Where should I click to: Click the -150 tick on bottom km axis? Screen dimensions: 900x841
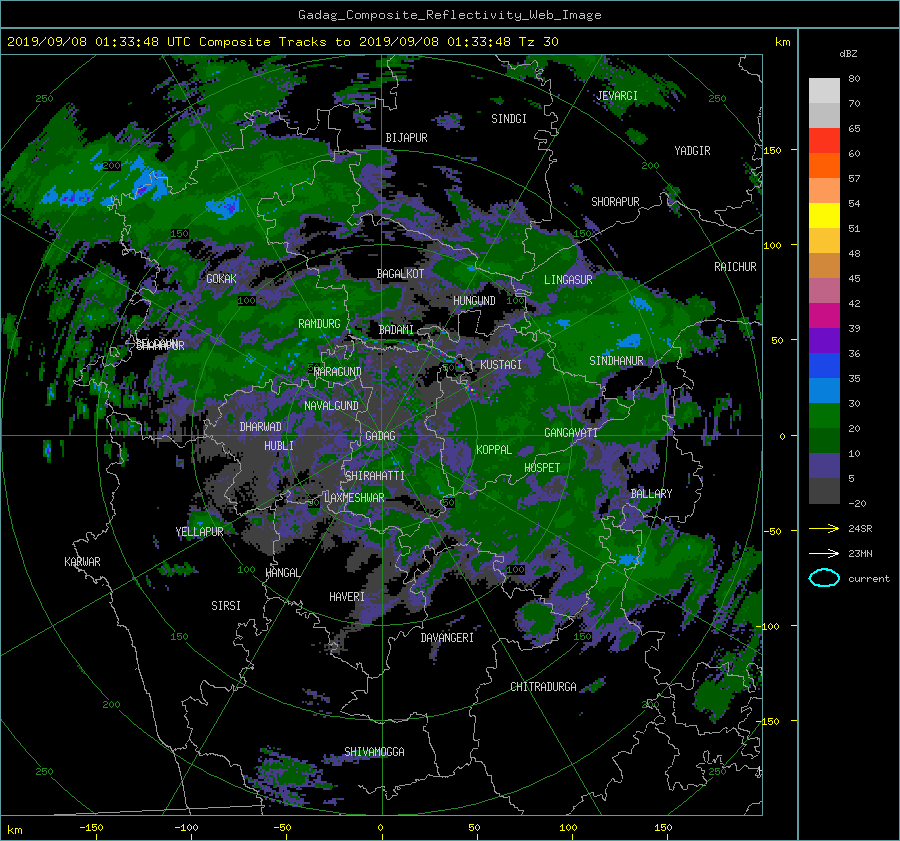[x=91, y=828]
